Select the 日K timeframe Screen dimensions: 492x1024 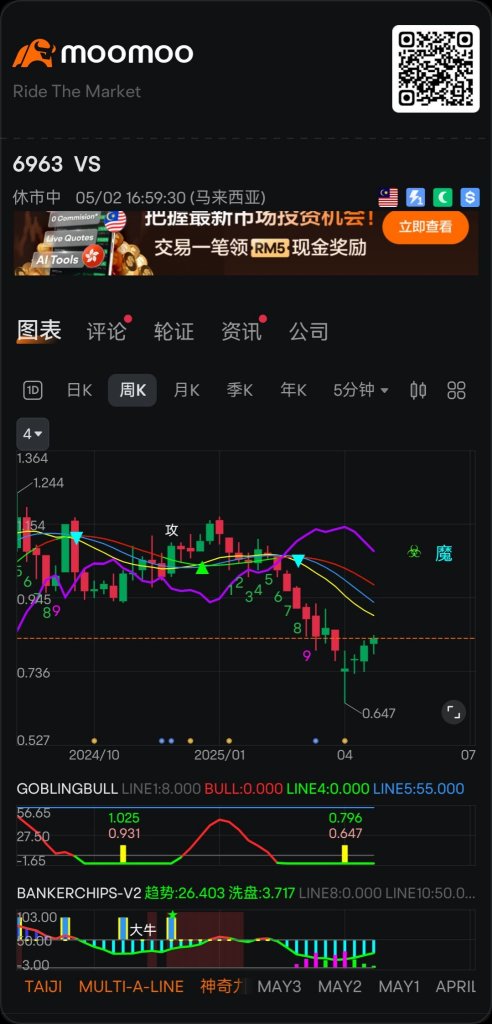point(79,391)
